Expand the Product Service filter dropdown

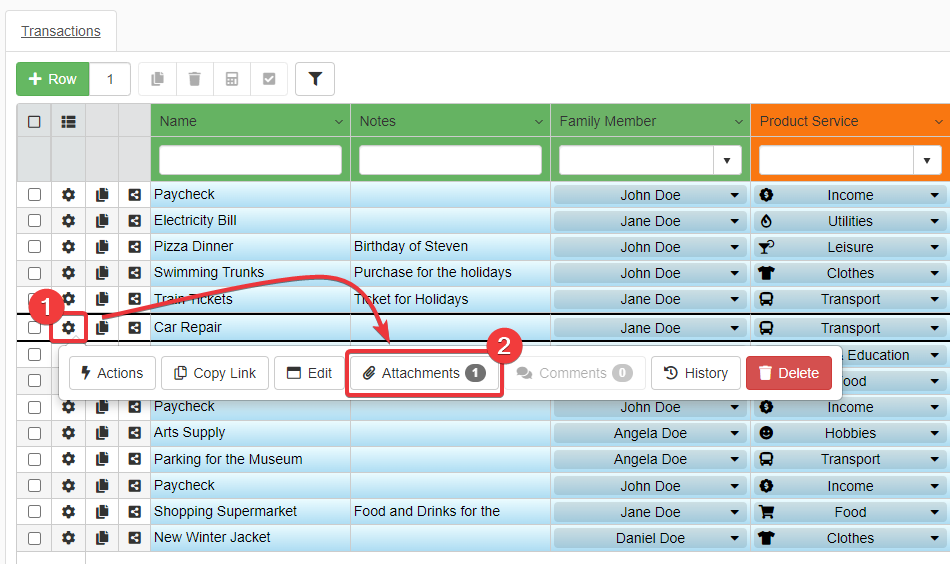pos(927,160)
